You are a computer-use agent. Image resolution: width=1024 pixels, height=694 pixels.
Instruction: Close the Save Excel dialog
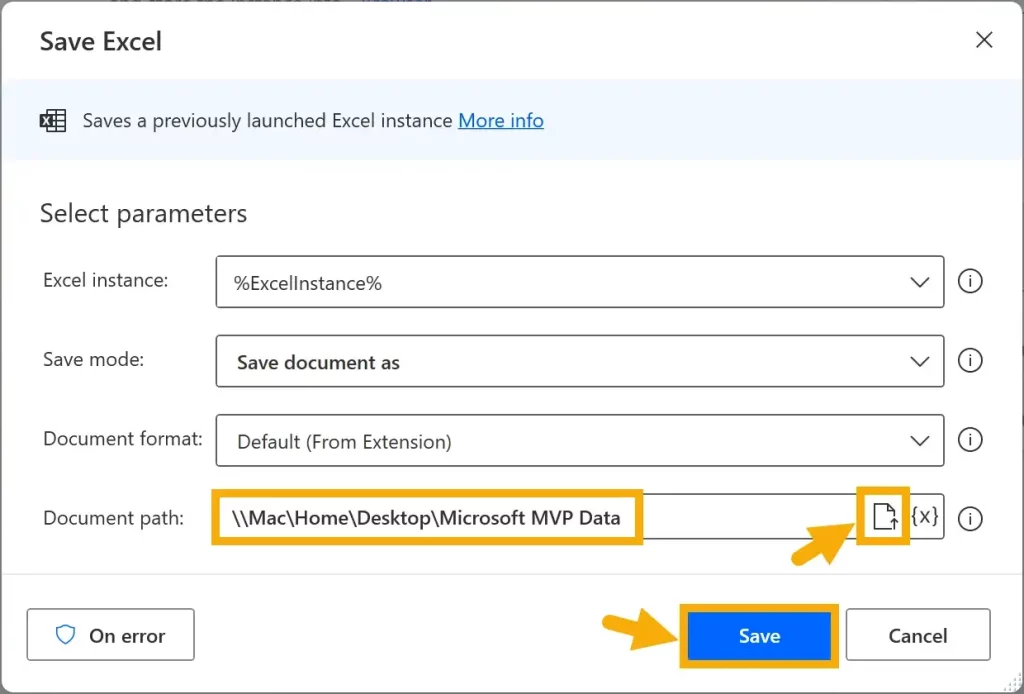click(984, 40)
